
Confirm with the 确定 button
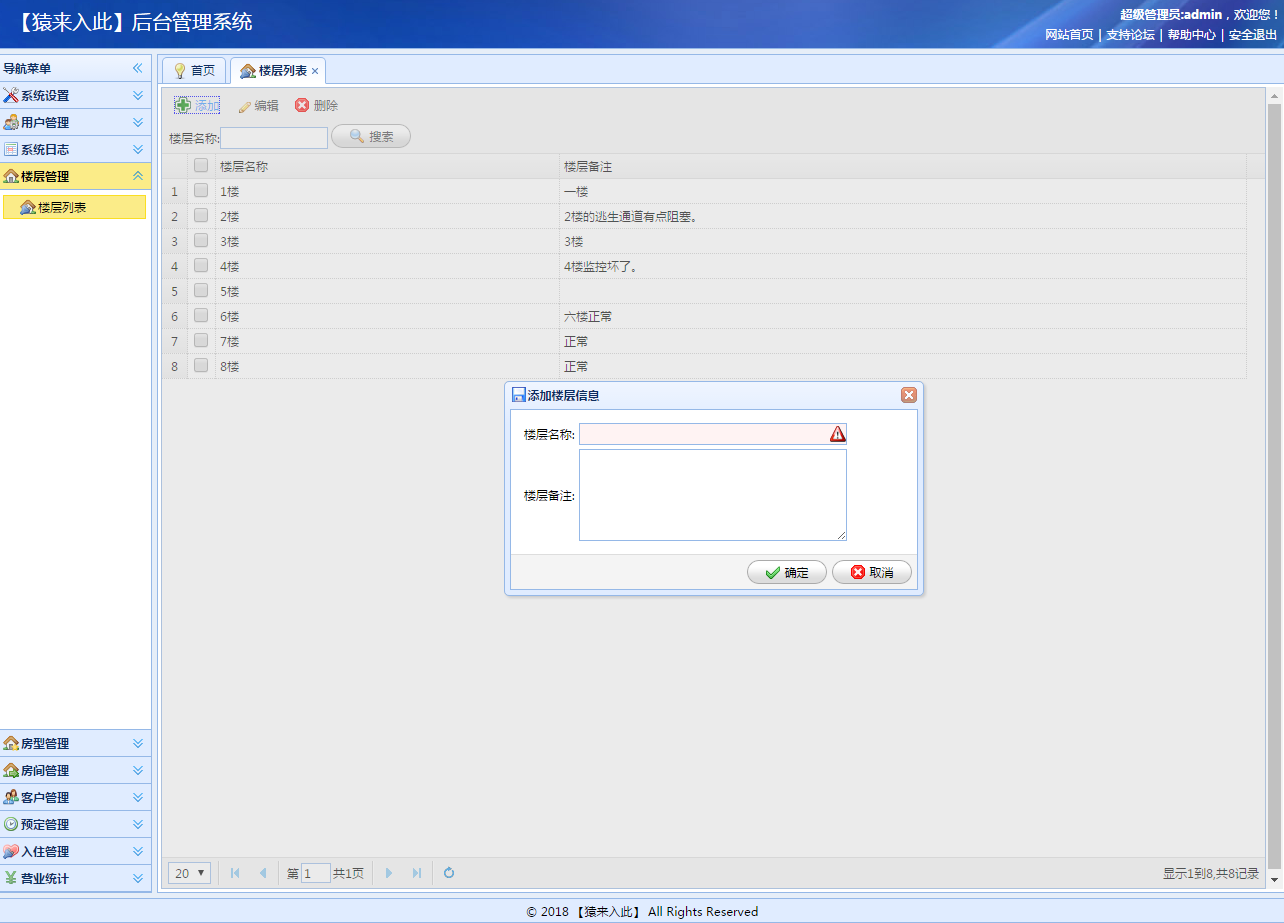point(787,572)
